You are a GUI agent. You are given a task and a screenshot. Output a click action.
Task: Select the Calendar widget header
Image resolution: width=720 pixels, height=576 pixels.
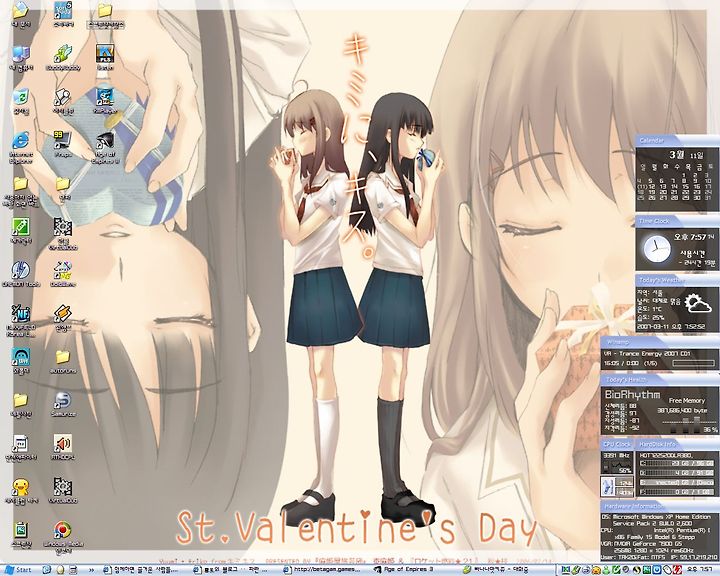click(677, 141)
